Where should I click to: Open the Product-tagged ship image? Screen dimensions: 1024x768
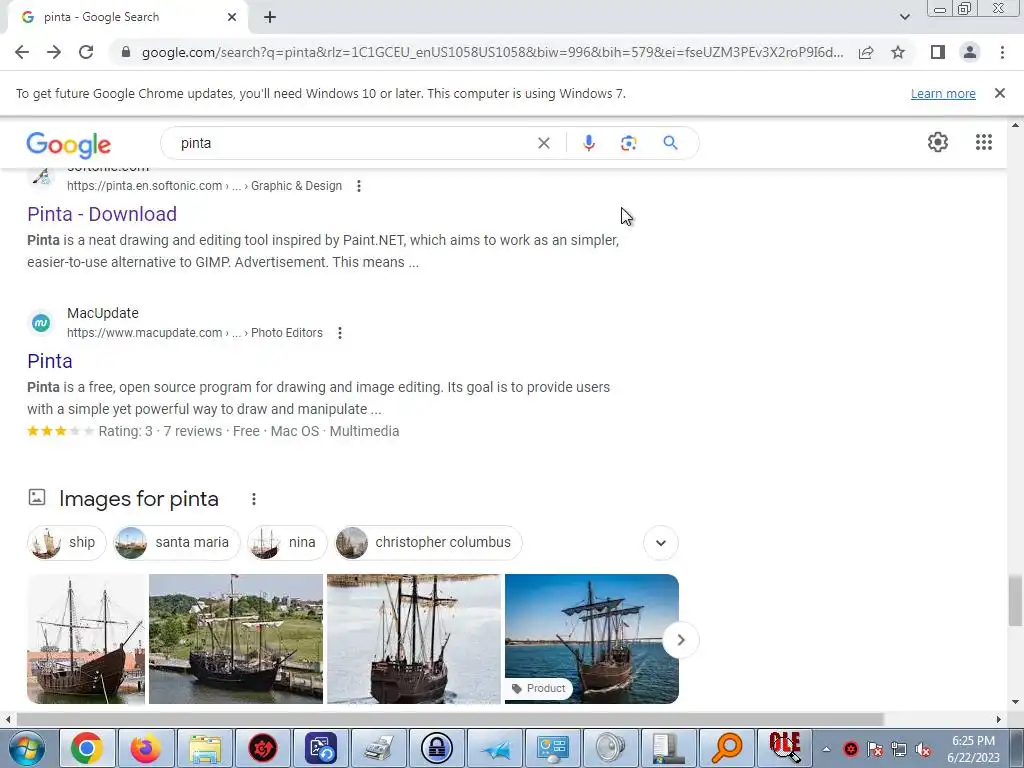point(592,639)
